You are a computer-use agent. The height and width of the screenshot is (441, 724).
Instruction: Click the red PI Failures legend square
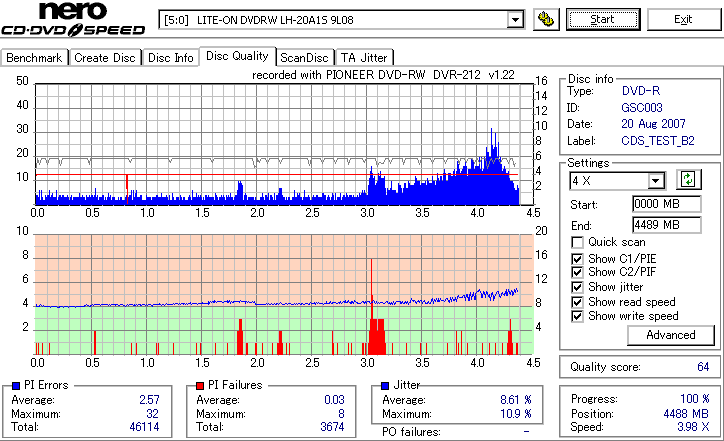click(200, 385)
